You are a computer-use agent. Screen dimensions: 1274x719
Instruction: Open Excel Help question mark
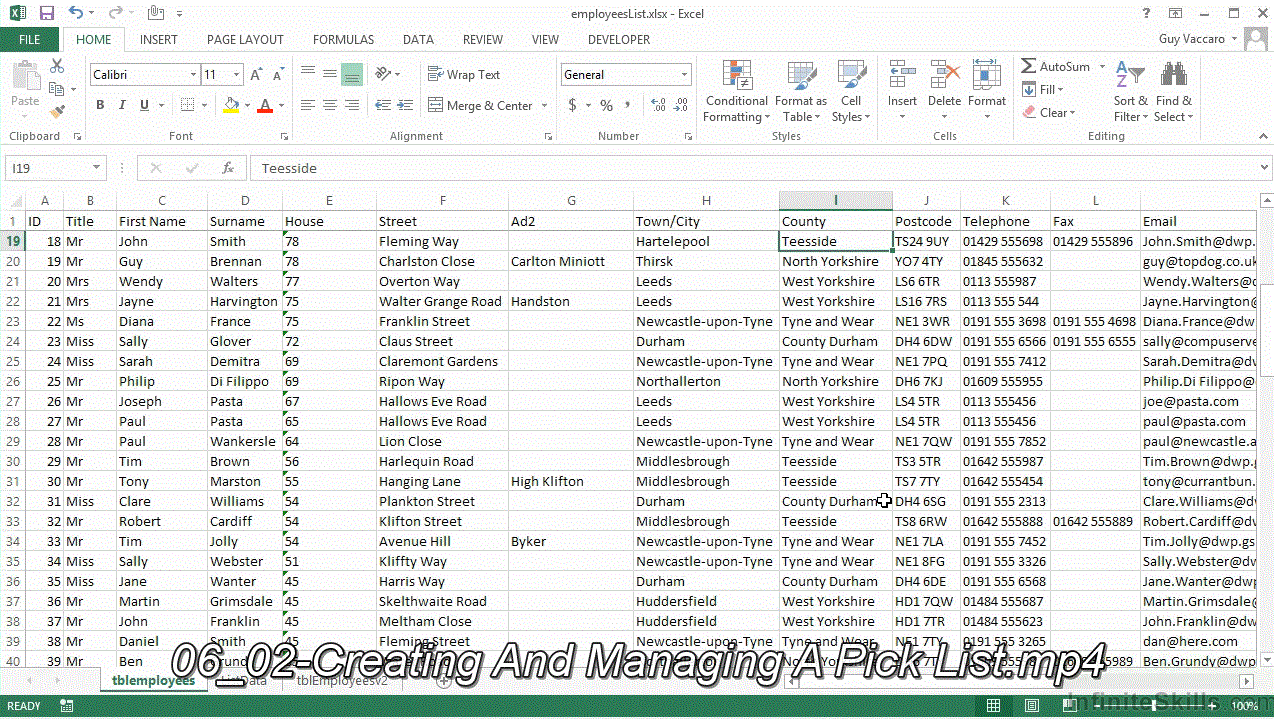point(1147,13)
